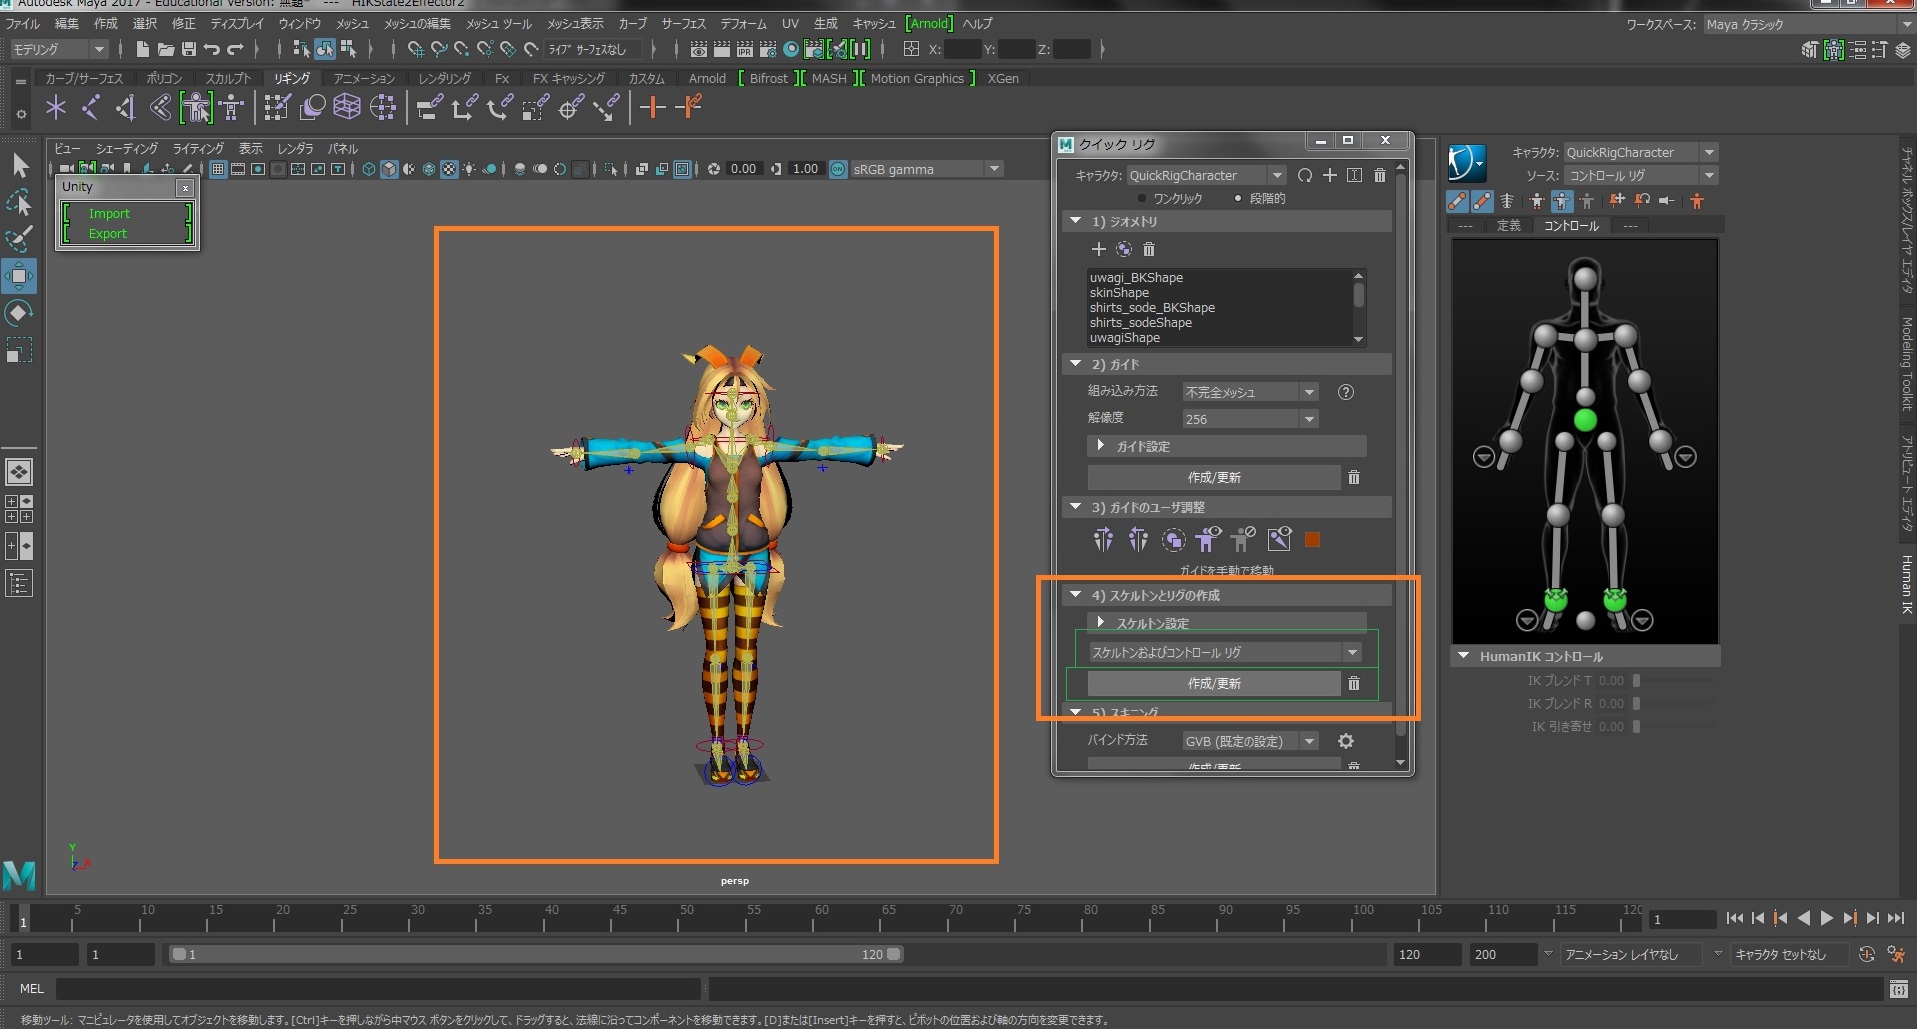Screen dimensions: 1917x1029
Task: Switch to the アニメーション shelf tab
Action: [364, 78]
